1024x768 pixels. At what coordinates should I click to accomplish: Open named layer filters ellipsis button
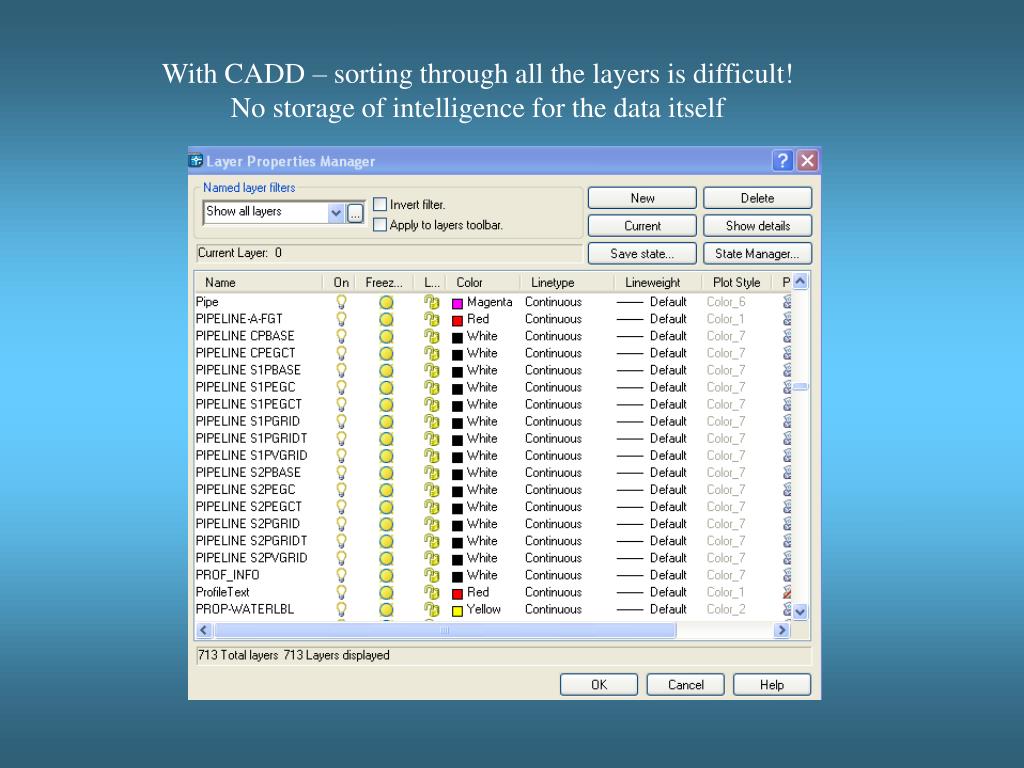tap(355, 213)
